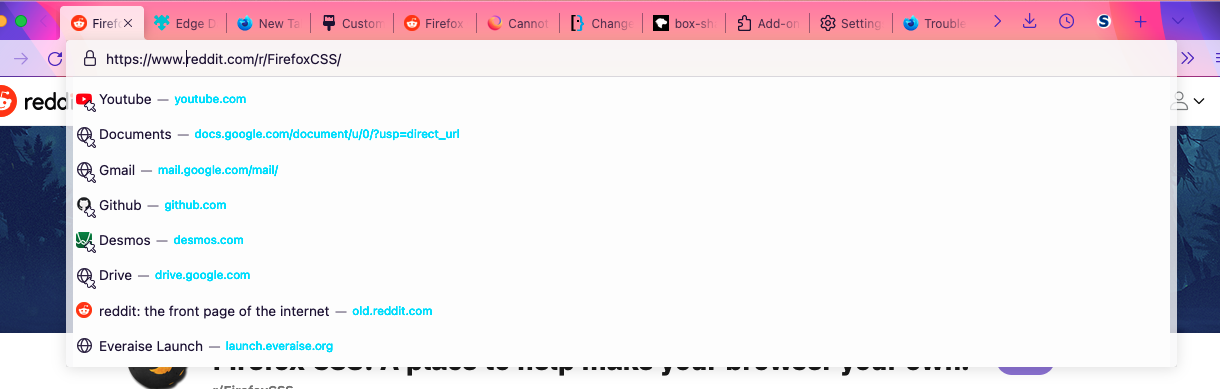Image resolution: width=1220 pixels, height=389 pixels.
Task: Switch to the box-shadow tab
Action: [683, 22]
